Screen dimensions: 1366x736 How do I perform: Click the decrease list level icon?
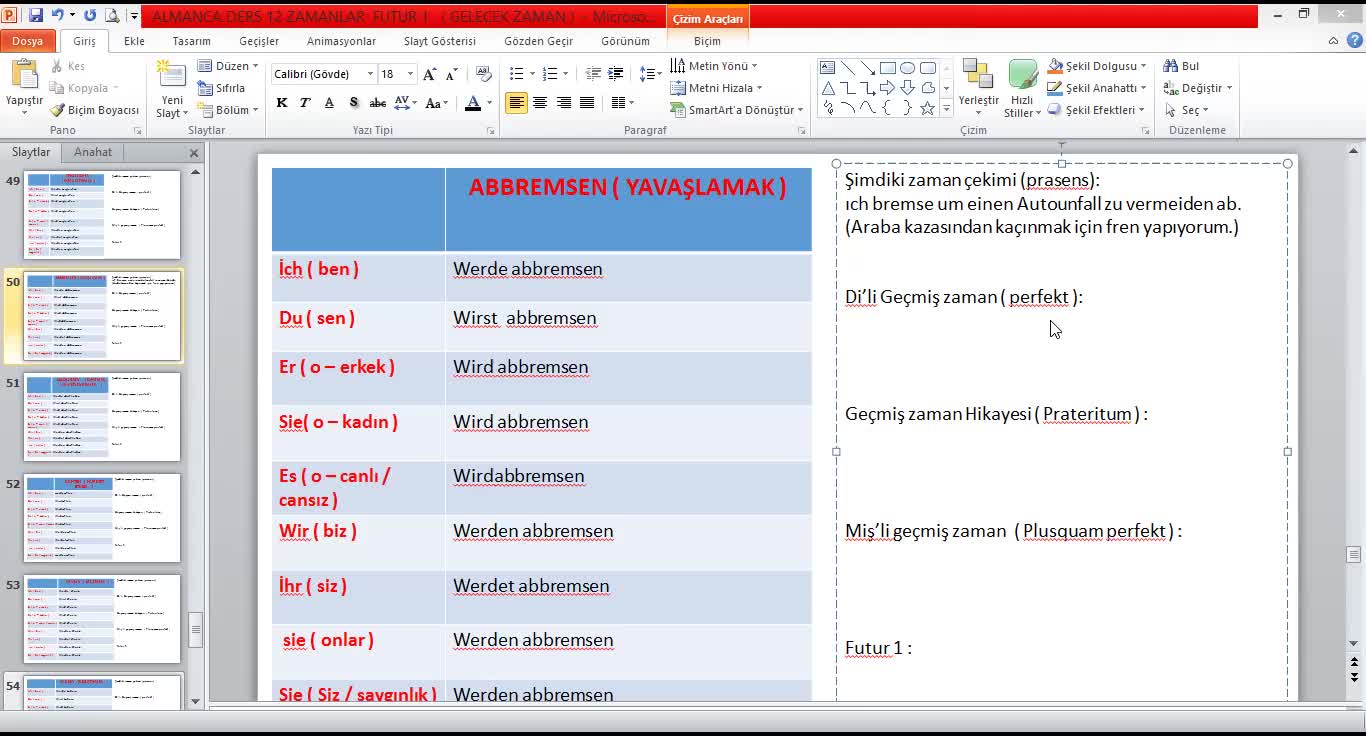(593, 74)
